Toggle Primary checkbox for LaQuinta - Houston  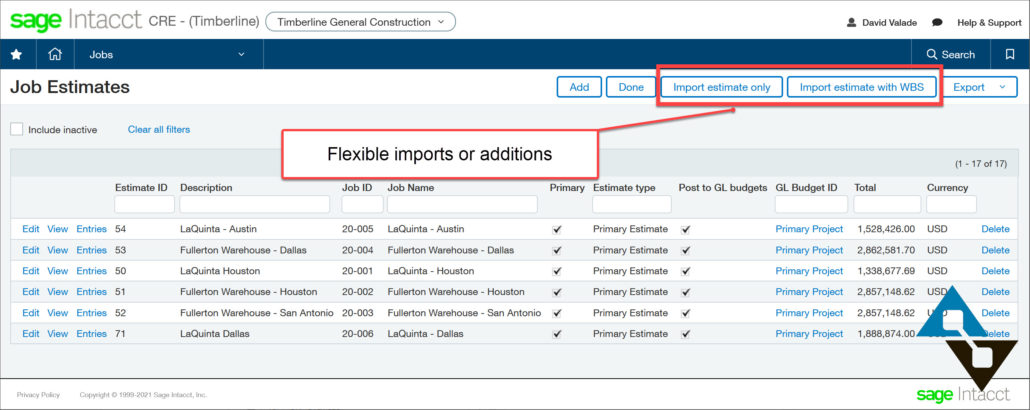tap(557, 271)
